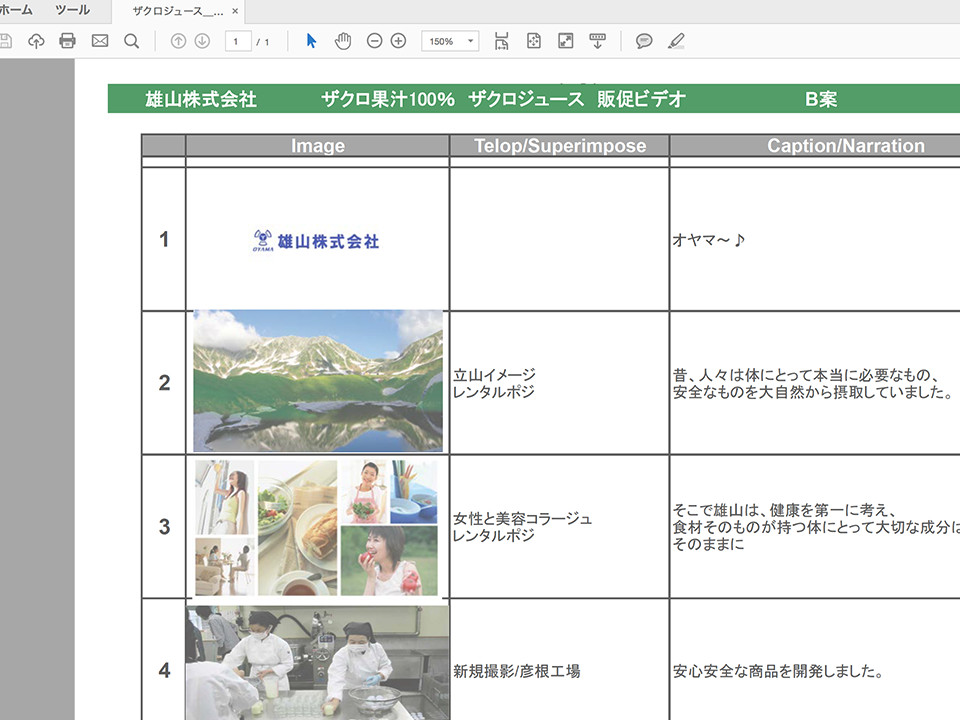
Task: Add a comment speech bubble
Action: click(643, 41)
